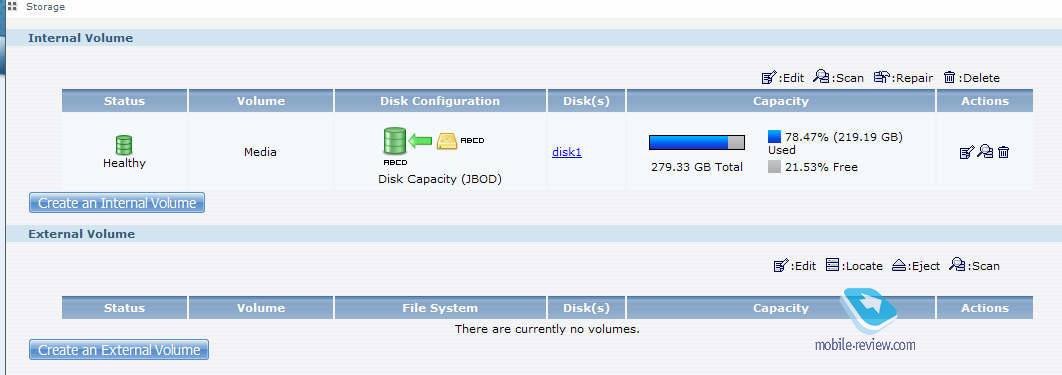Click the Capacity header in External Volume table
The image size is (1062, 375).
pyautogui.click(x=781, y=308)
